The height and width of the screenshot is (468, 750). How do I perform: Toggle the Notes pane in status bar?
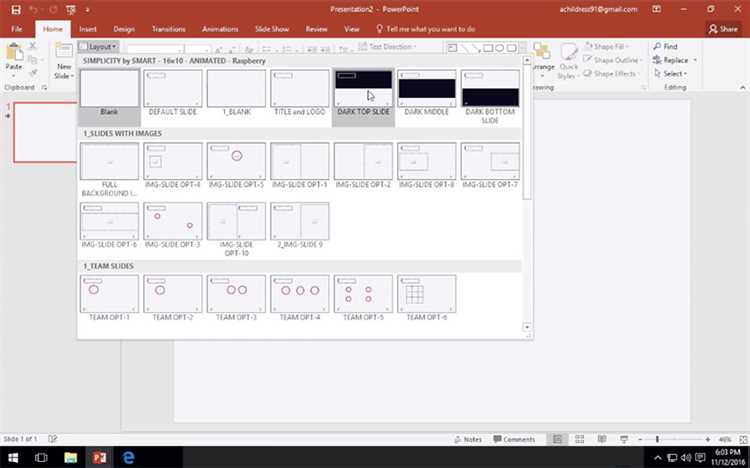click(467, 439)
